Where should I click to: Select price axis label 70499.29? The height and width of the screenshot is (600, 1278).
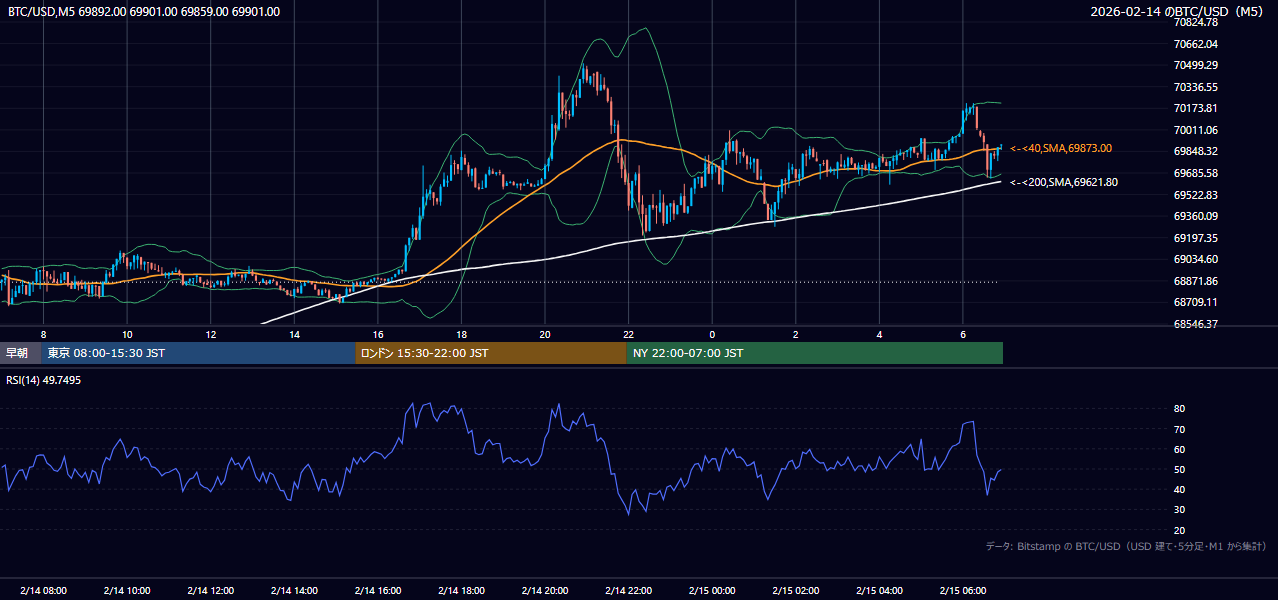click(1196, 65)
